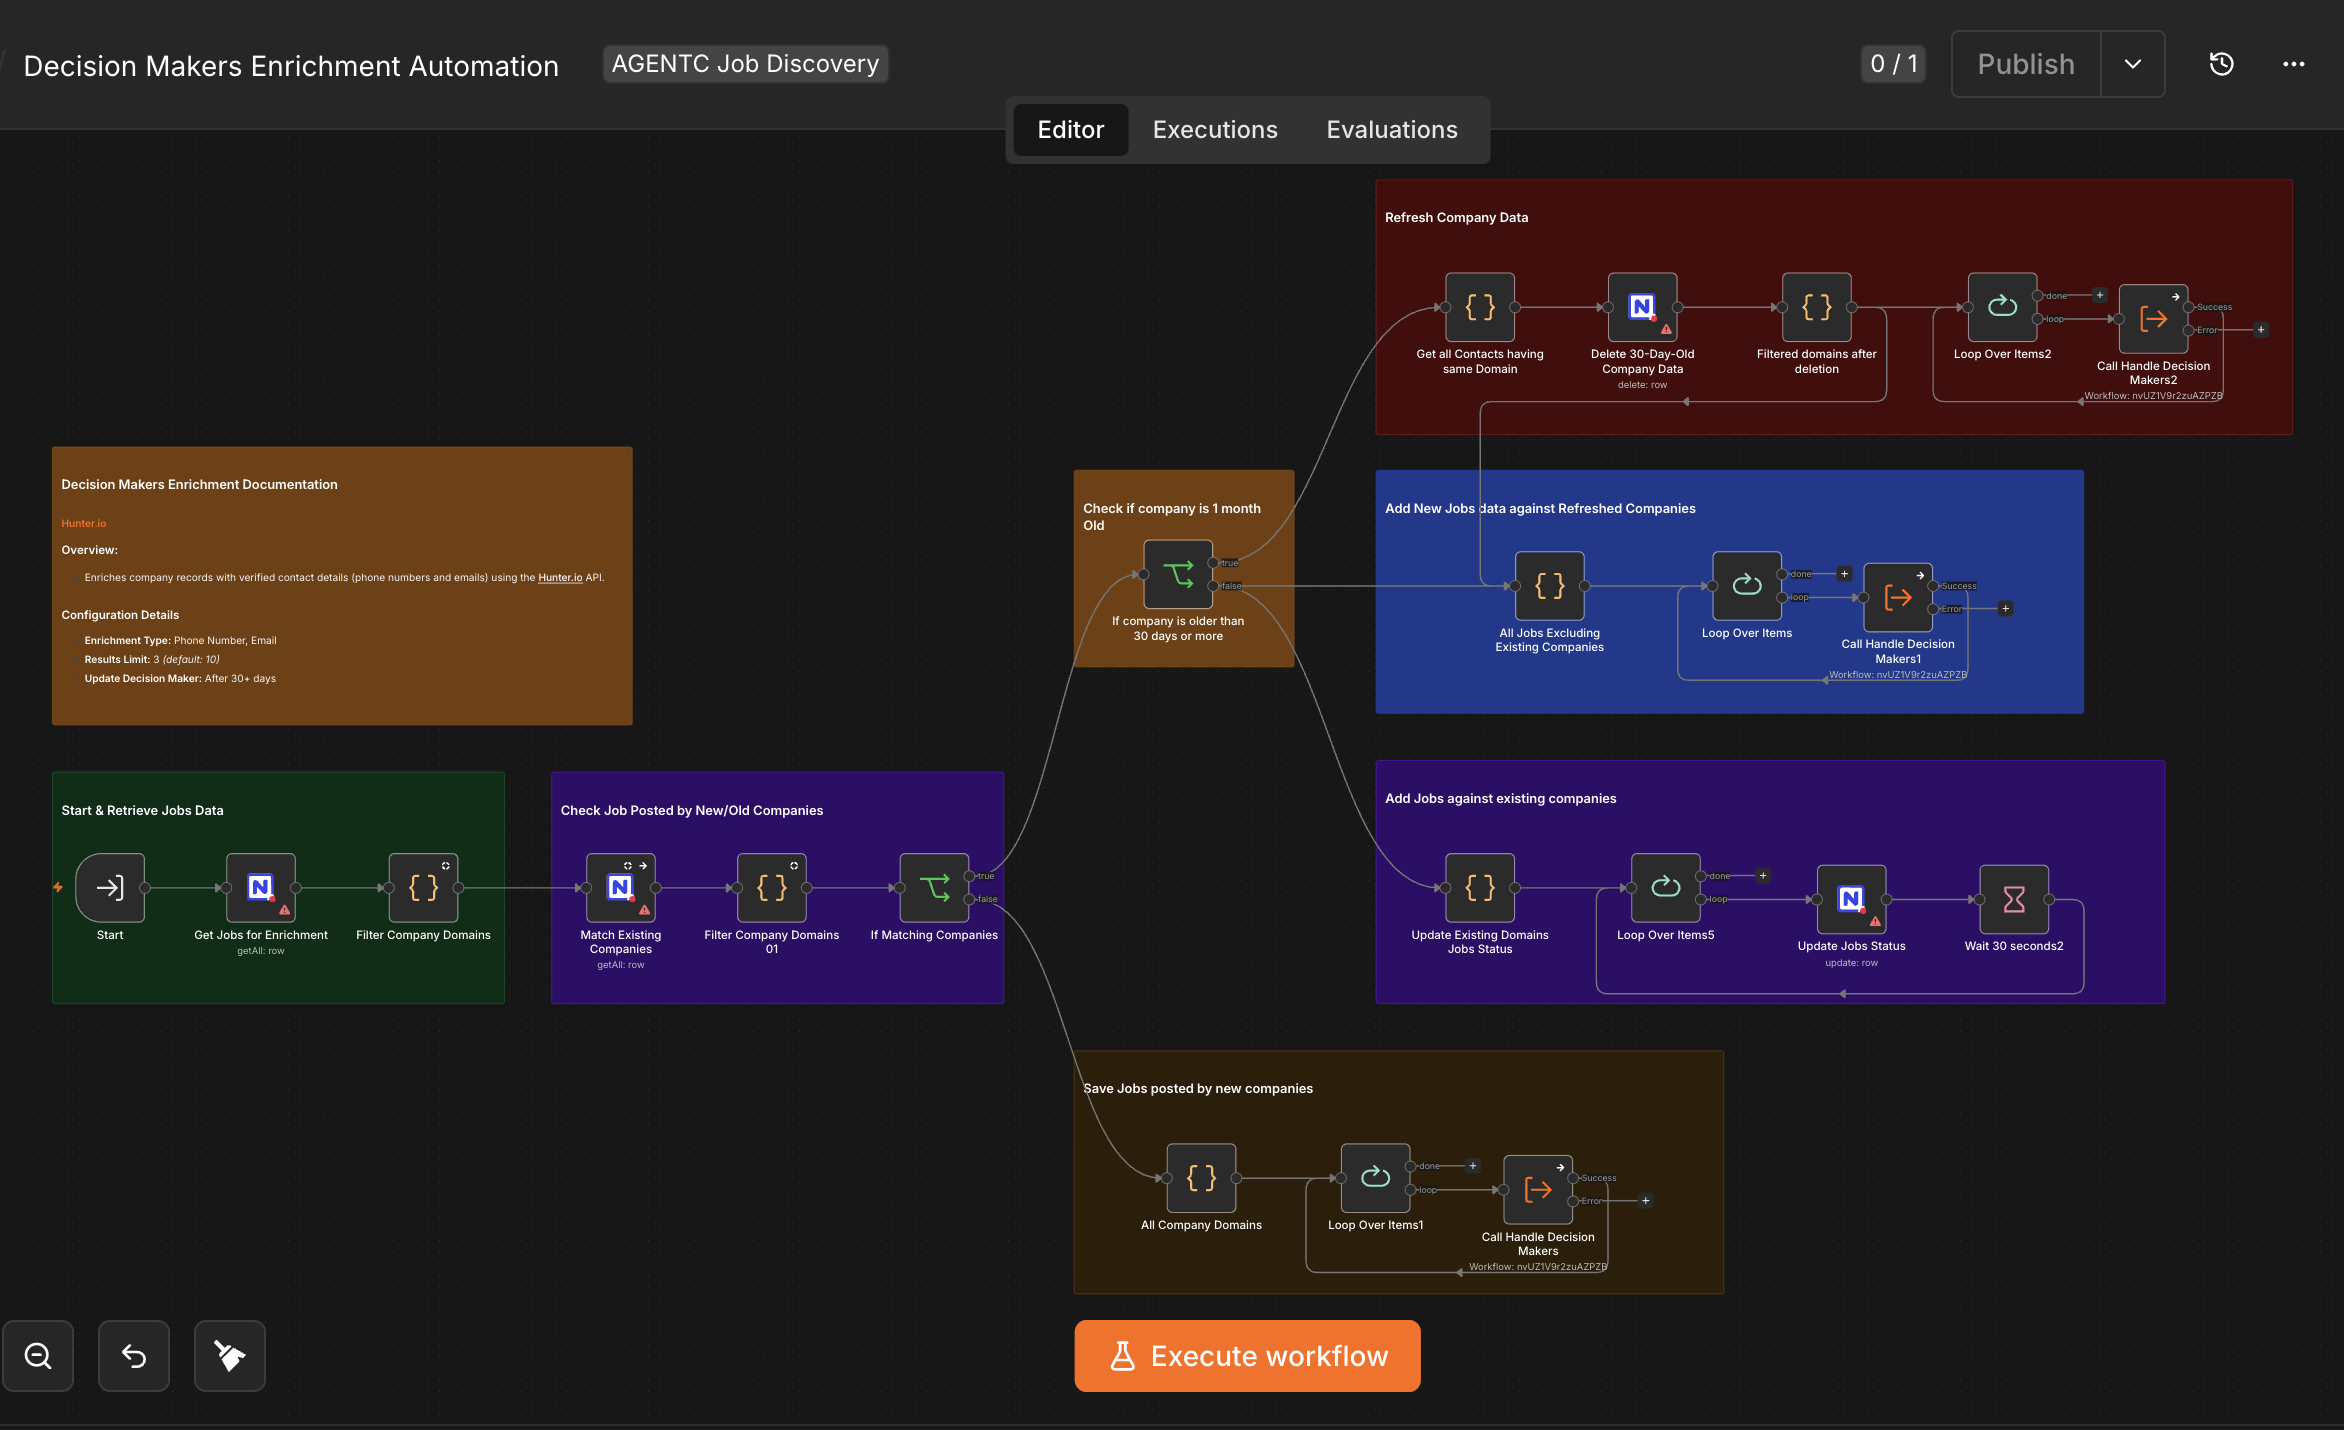
Task: Click underlined Hunter.io link in Overview text
Action: [x=560, y=577]
